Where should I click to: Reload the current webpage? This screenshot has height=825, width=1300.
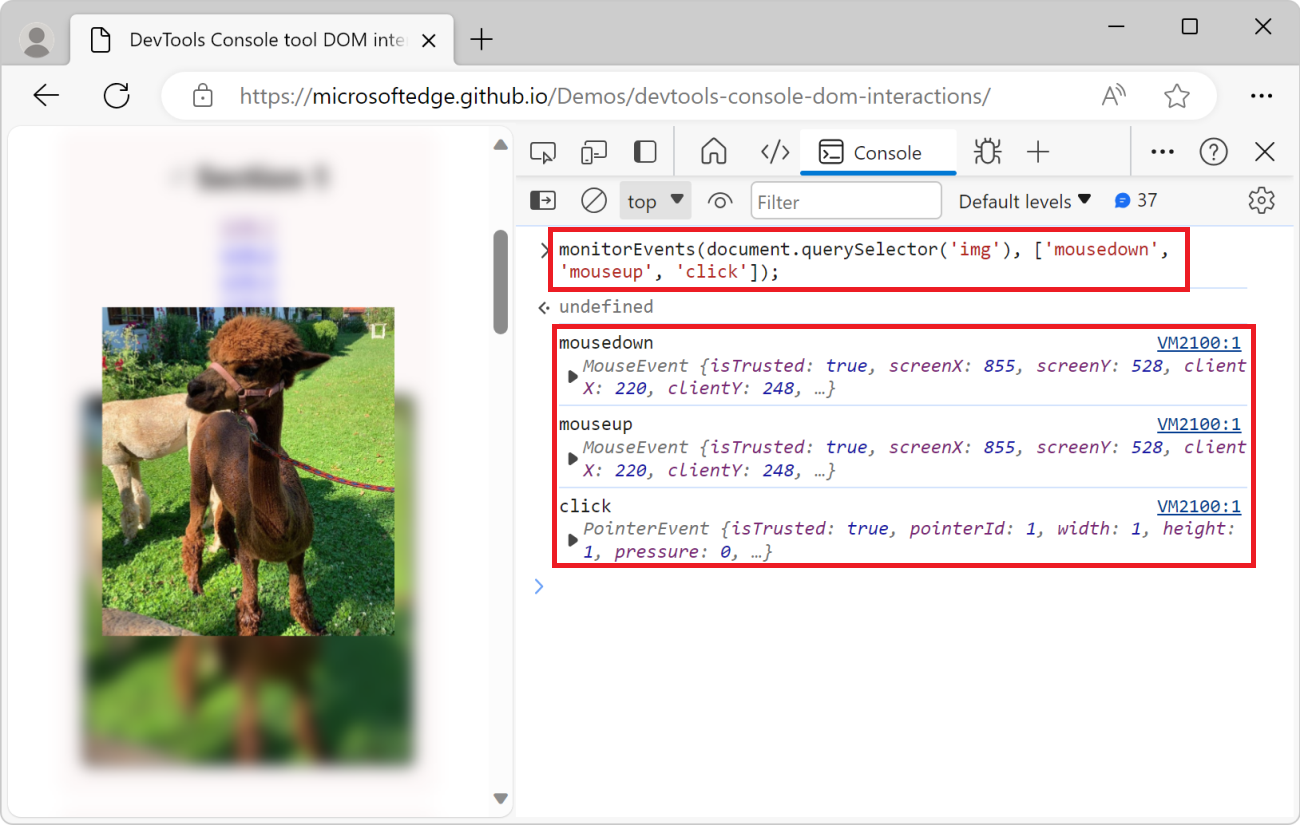point(116,95)
